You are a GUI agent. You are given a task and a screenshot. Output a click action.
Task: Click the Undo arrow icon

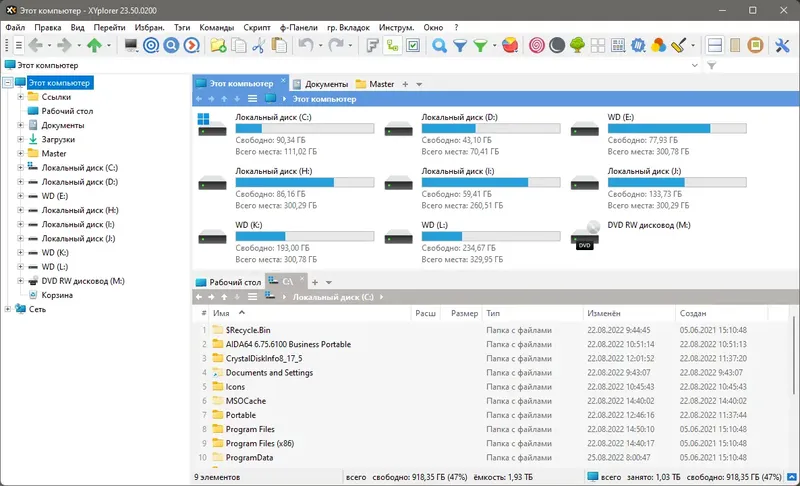[x=306, y=45]
